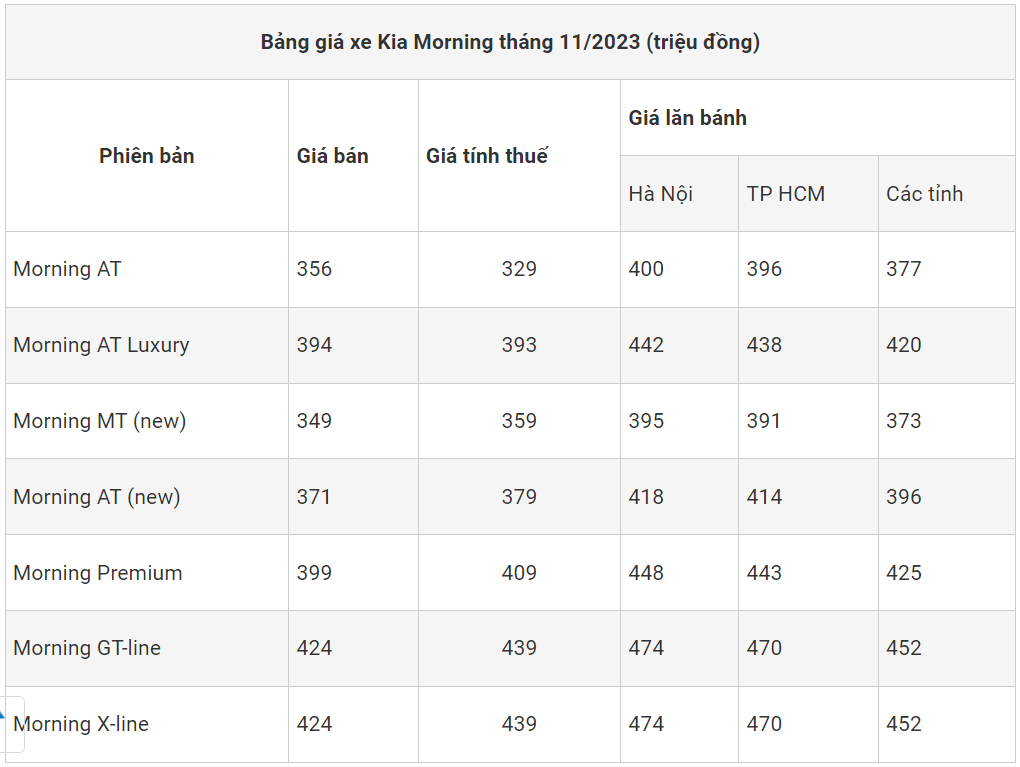This screenshot has width=1020, height=767.
Task: Select the Morning AT Luxury version cell
Action: tap(101, 345)
